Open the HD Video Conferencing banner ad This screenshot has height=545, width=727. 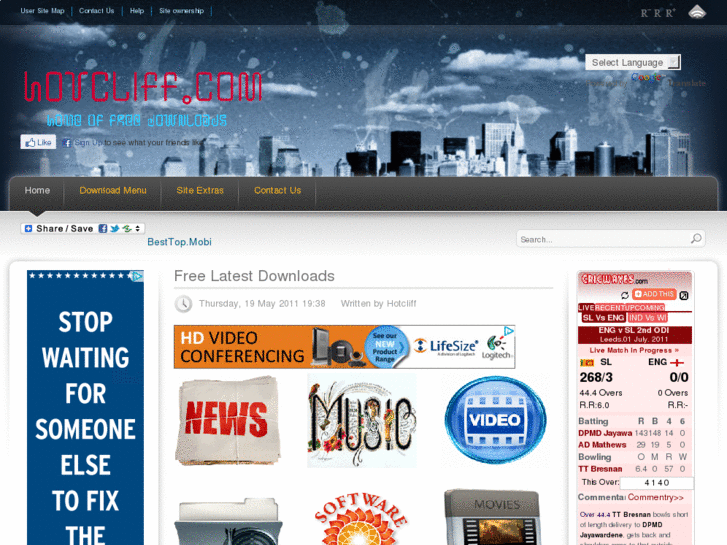[344, 347]
